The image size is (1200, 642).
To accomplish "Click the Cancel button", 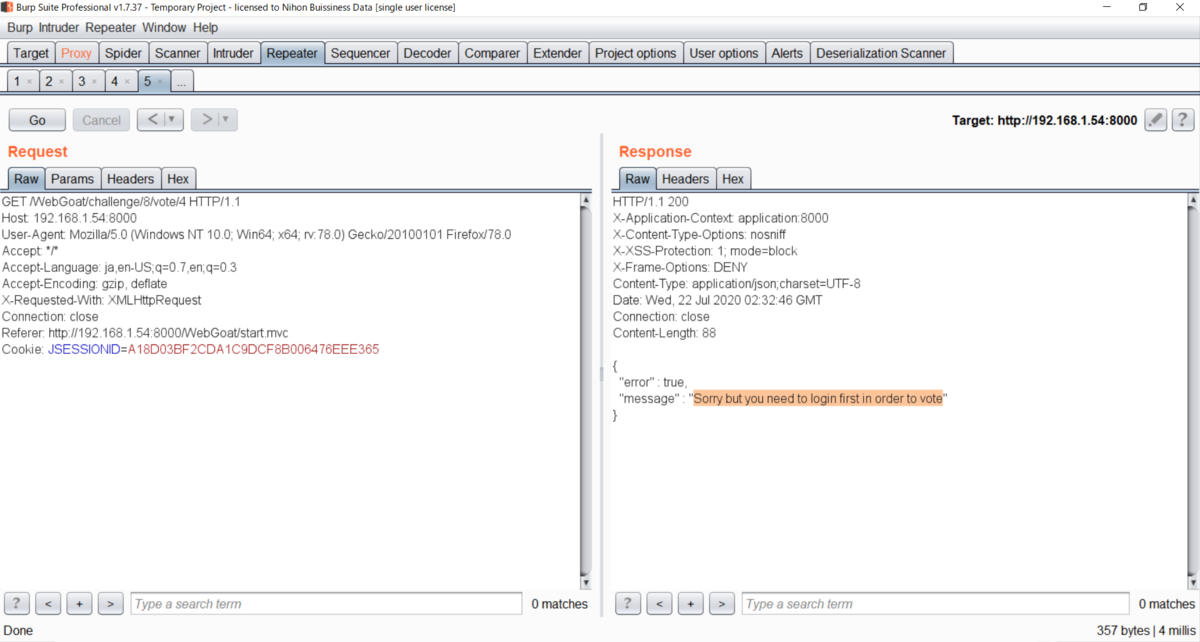I will click(x=101, y=120).
